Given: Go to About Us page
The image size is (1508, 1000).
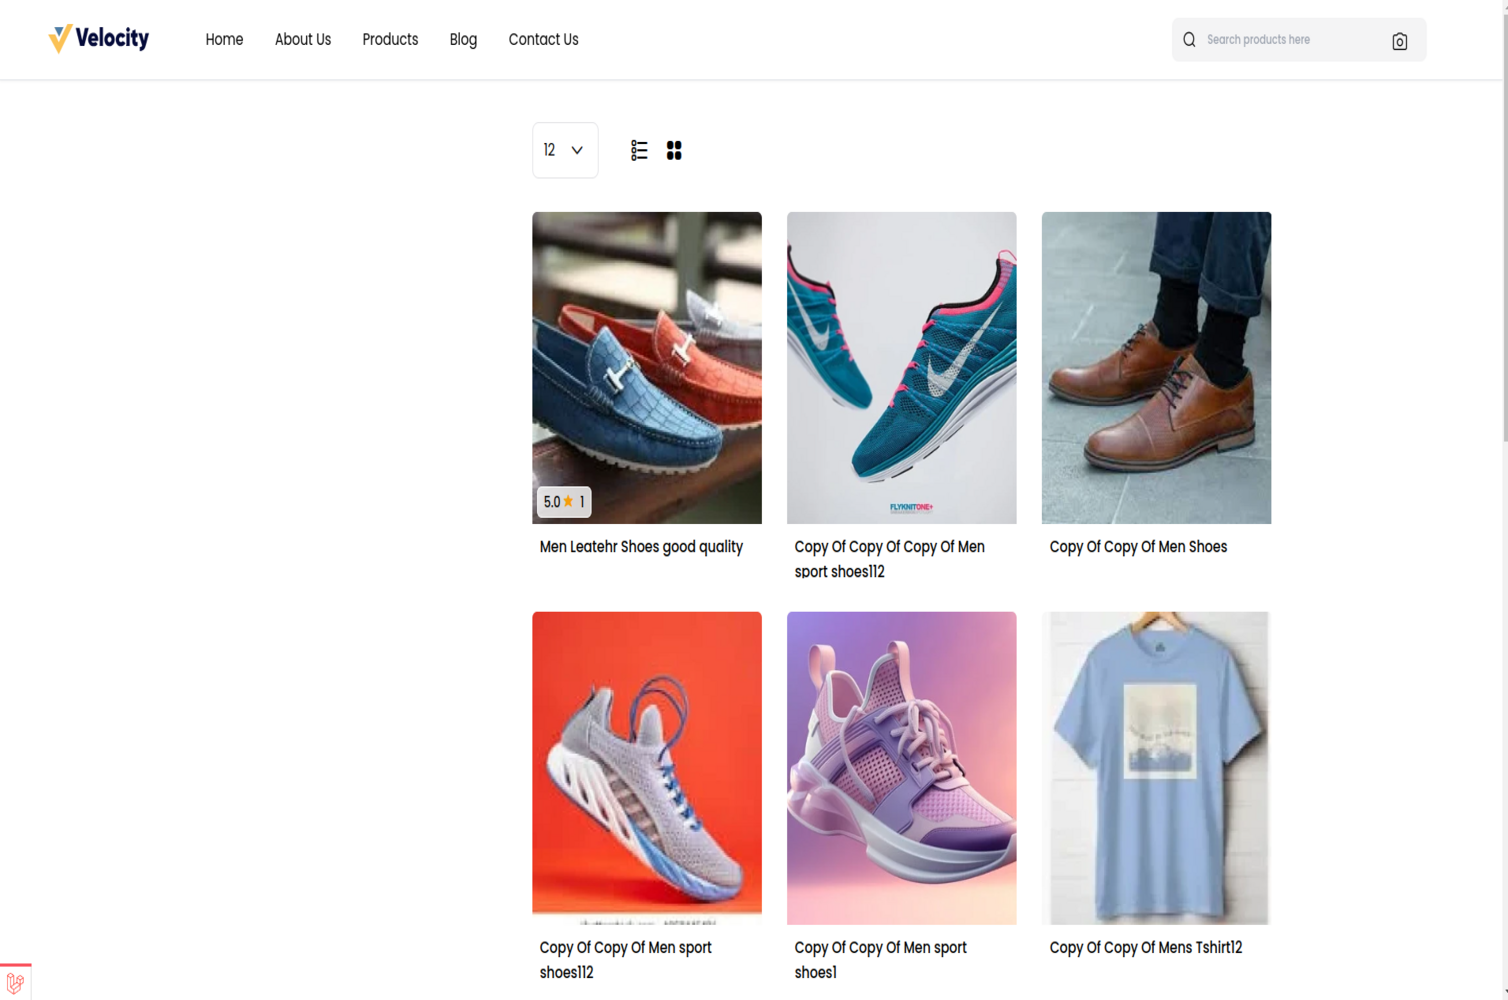Looking at the screenshot, I should [x=302, y=40].
